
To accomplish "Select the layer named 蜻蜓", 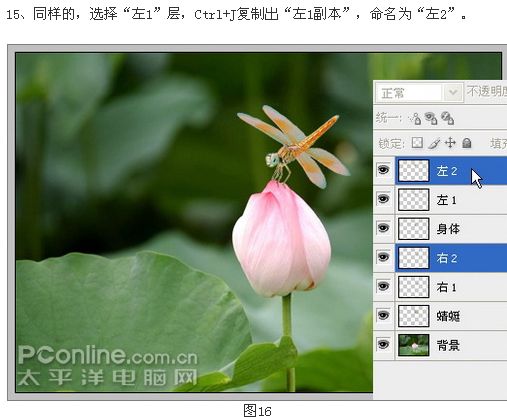I will click(x=451, y=316).
